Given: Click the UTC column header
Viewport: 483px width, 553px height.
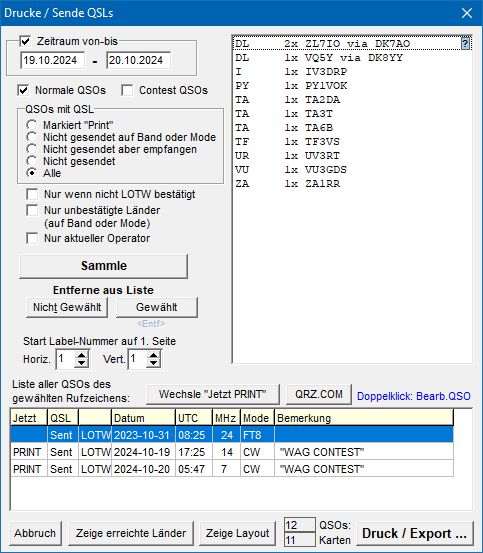Looking at the screenshot, I should [x=194, y=418].
